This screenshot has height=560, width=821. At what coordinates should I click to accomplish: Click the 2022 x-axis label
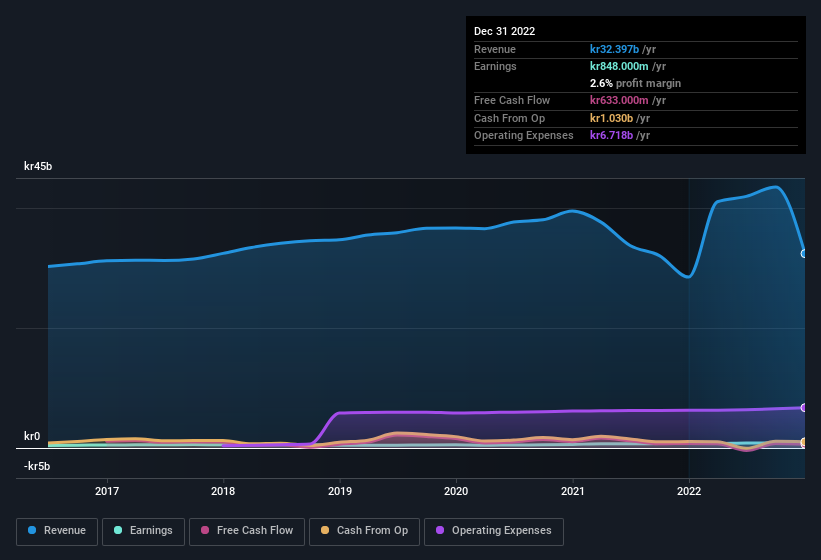pyautogui.click(x=689, y=491)
